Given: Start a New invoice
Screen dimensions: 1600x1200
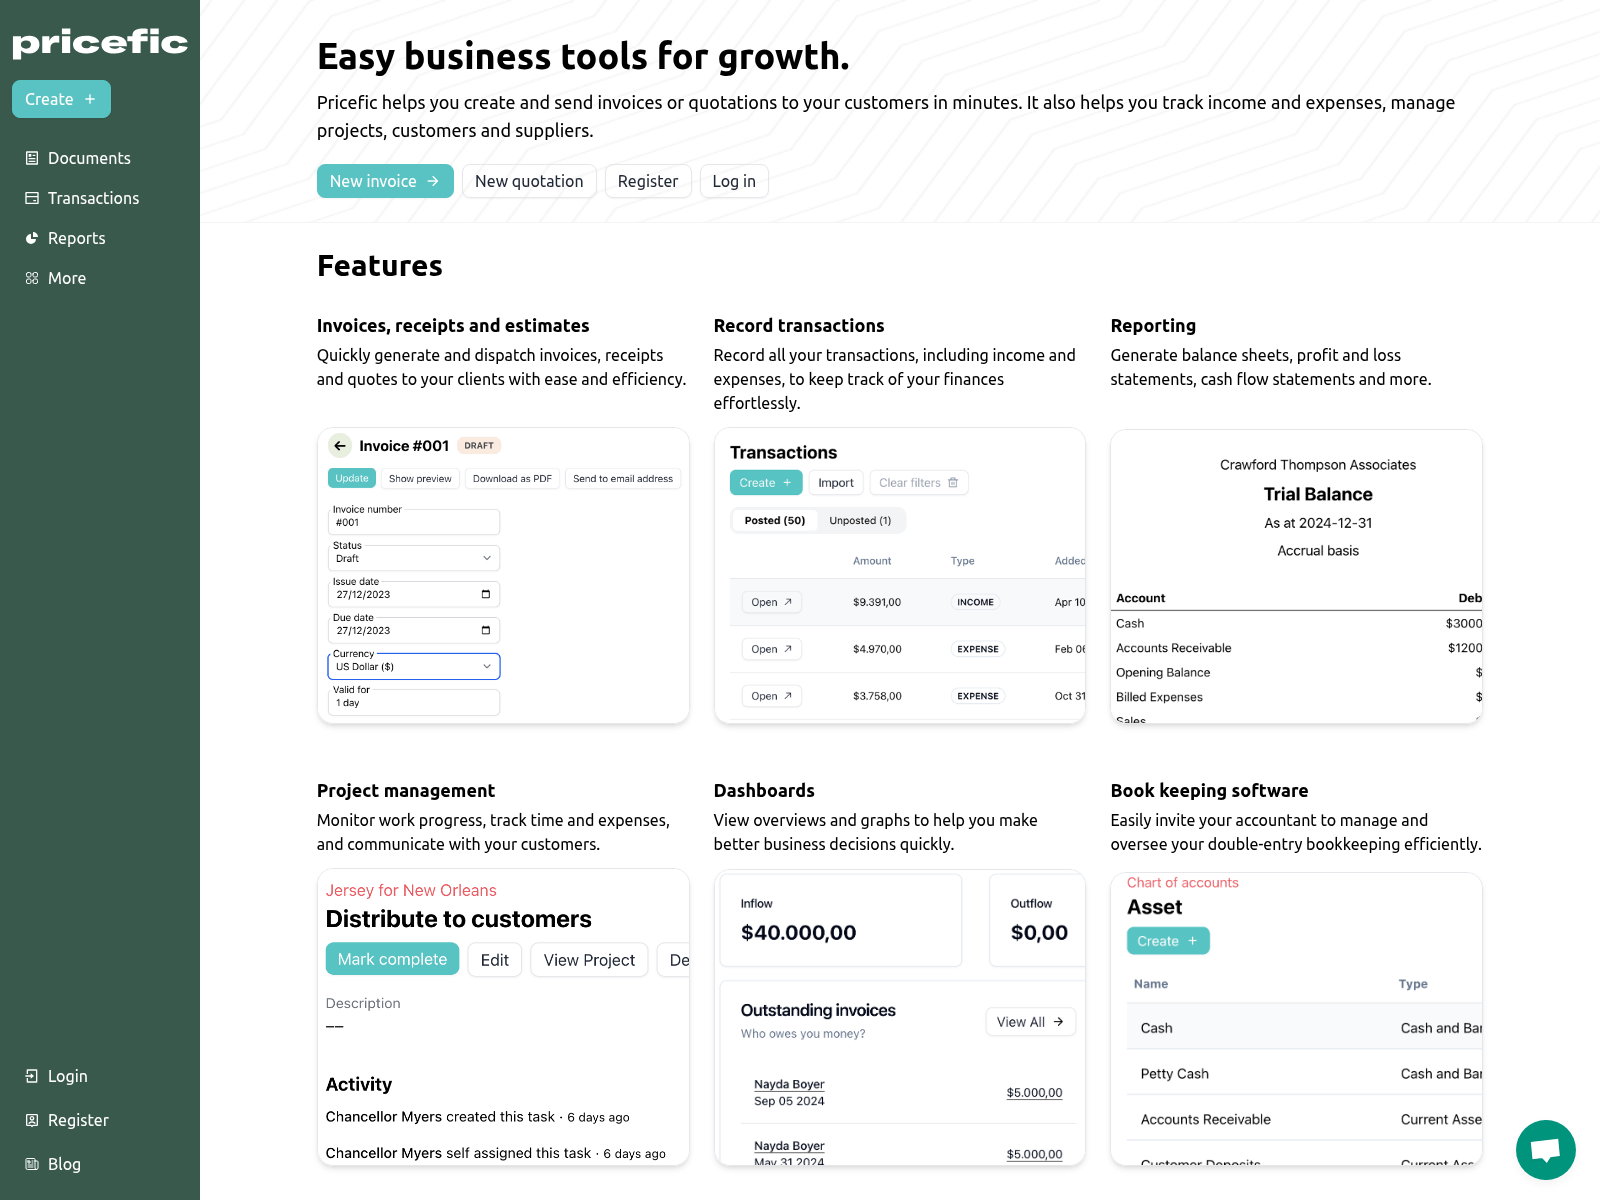Looking at the screenshot, I should 385,181.
